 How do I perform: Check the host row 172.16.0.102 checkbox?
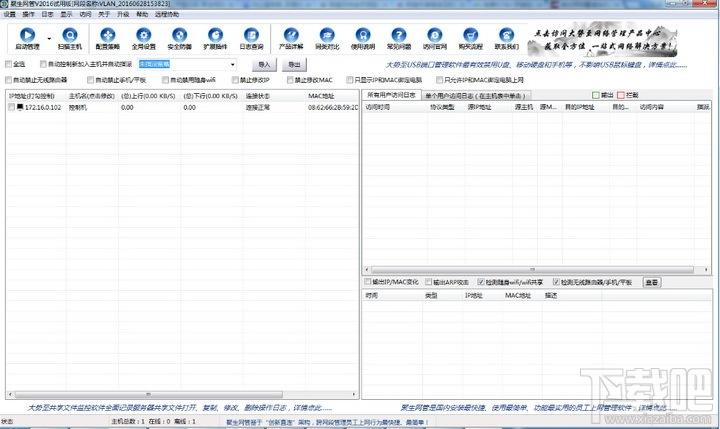(x=11, y=107)
